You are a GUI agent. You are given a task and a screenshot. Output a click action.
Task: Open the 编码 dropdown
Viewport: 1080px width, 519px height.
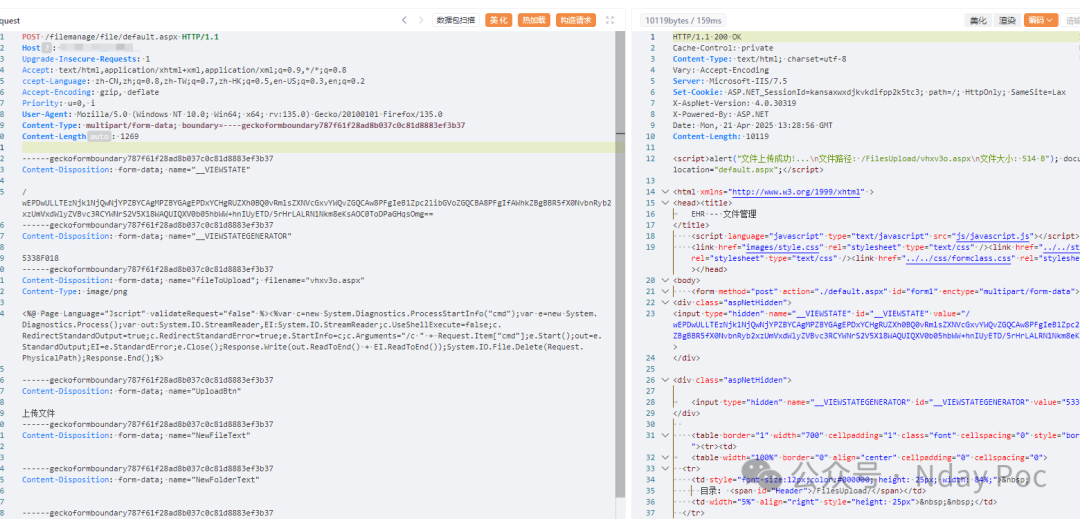[x=1041, y=21]
